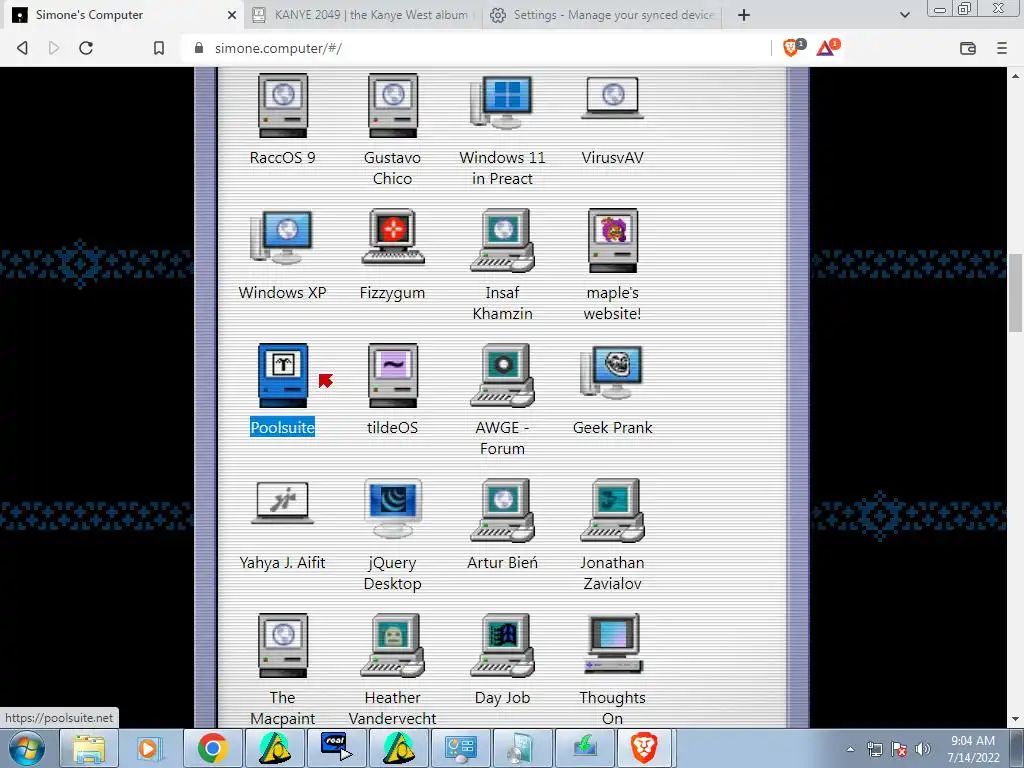
Task: Show hidden tray icons arrow
Action: 850,749
